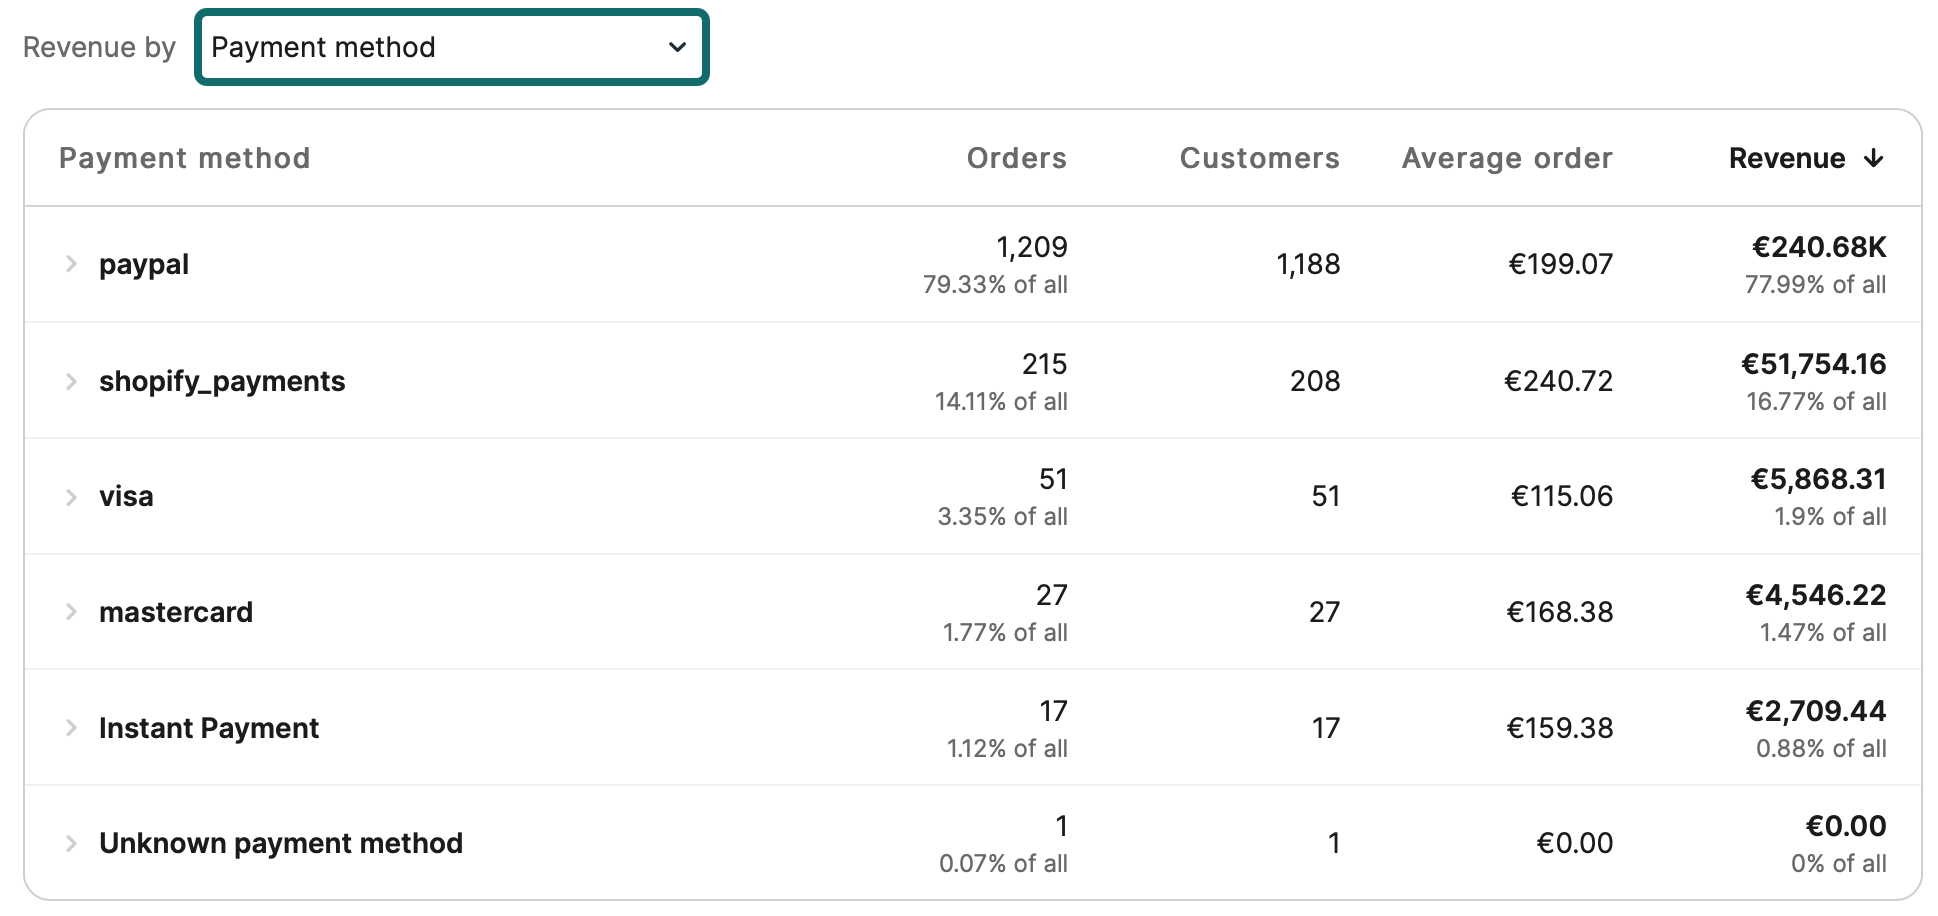Expand the shopify_payments row

[70, 380]
